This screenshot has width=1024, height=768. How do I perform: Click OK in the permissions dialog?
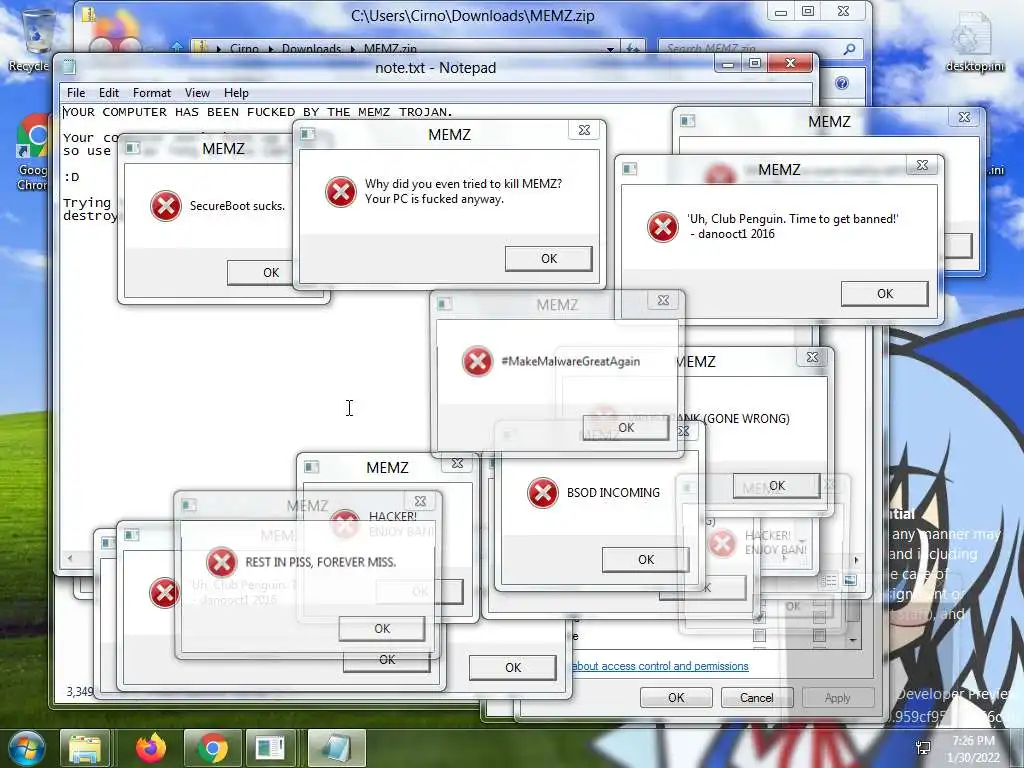[676, 697]
